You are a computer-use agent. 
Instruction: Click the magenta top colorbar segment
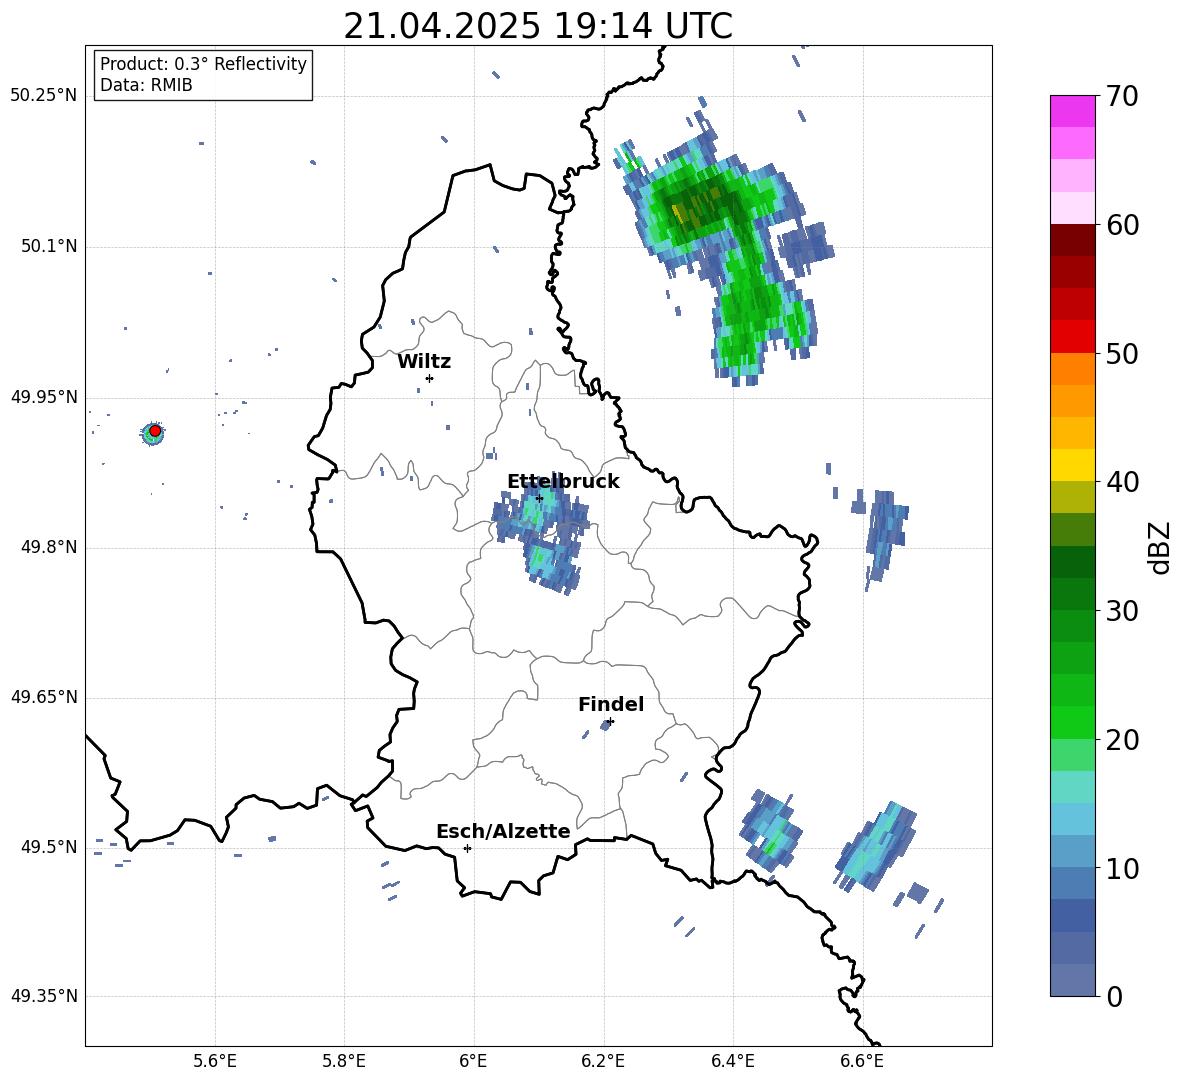1073,112
